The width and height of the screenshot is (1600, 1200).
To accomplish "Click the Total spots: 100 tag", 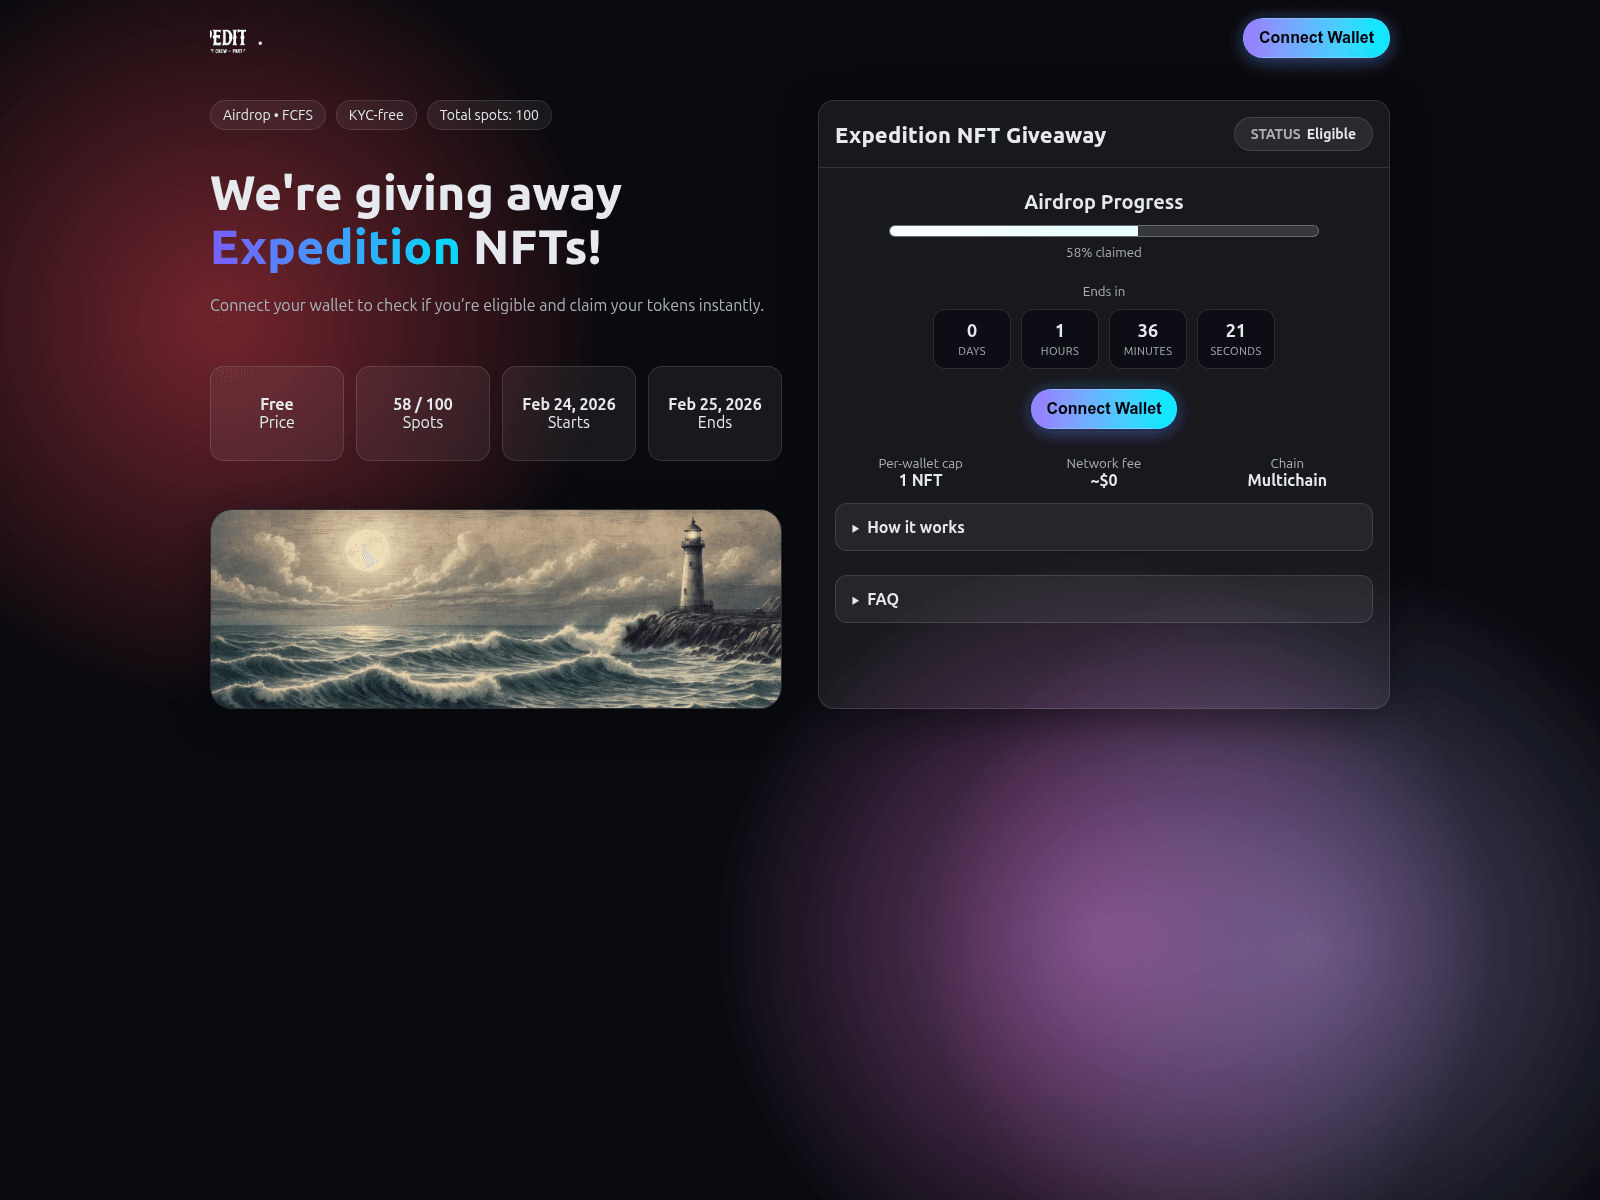I will point(489,115).
